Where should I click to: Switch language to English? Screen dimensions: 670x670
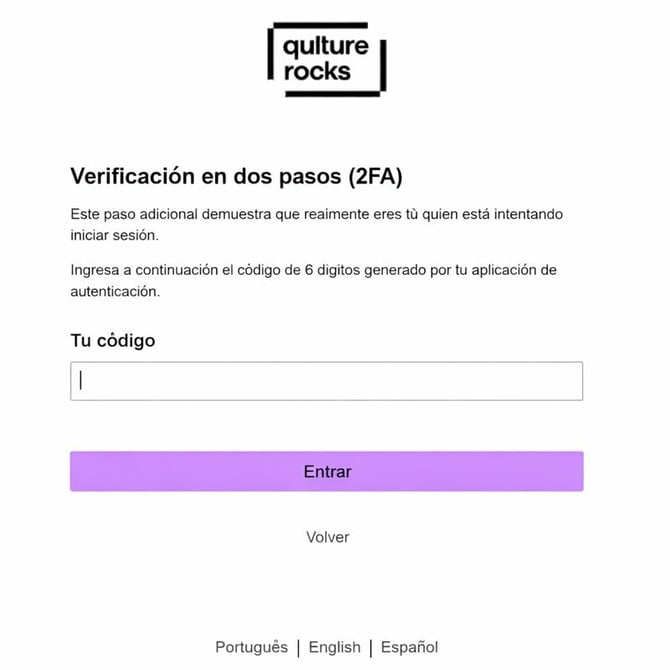coord(334,647)
